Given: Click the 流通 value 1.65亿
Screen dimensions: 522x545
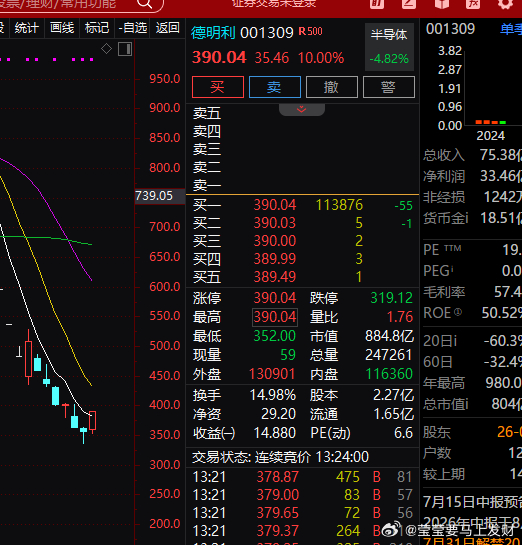Looking at the screenshot, I should click(x=393, y=414).
